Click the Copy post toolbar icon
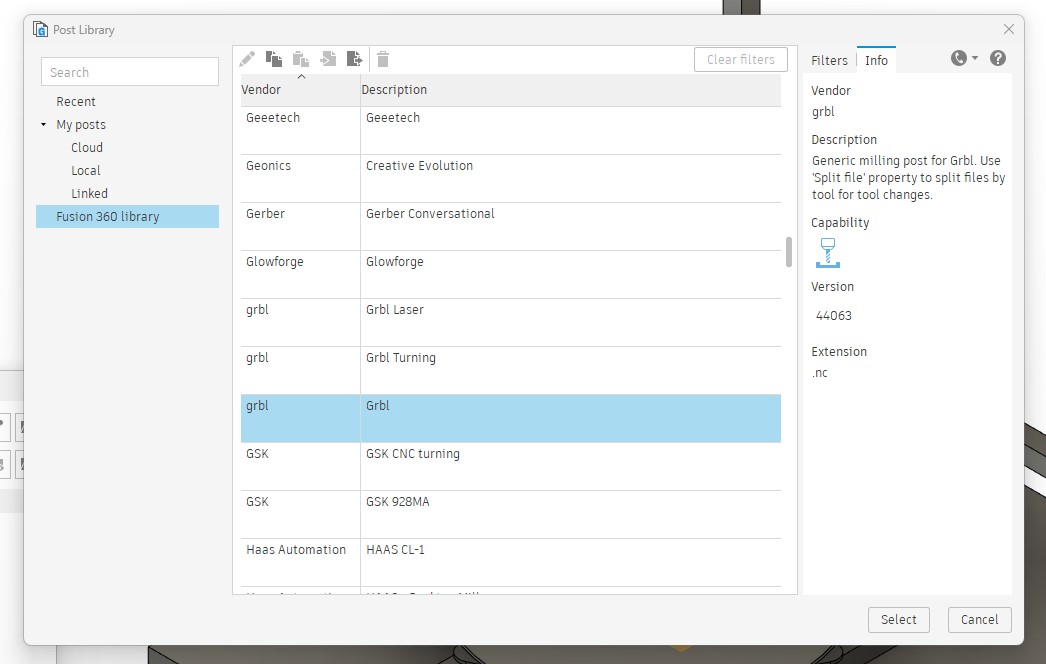Screen dimensions: 1046x664 pos(274,59)
